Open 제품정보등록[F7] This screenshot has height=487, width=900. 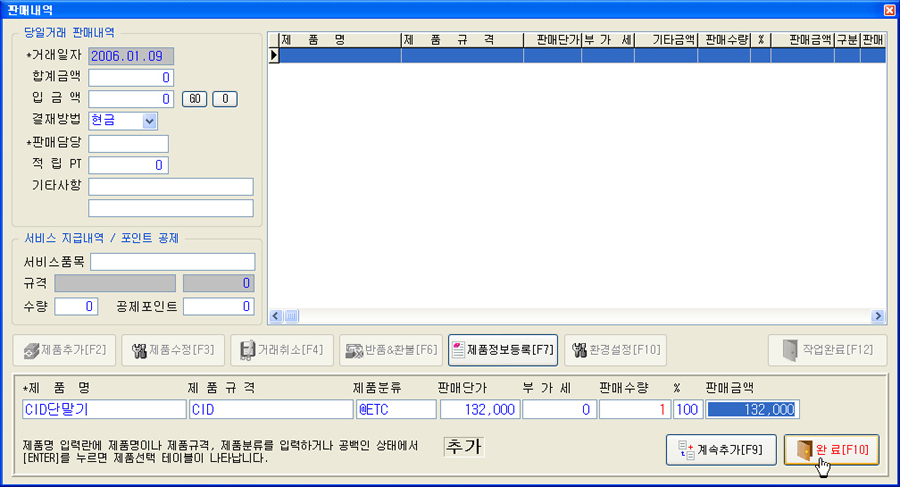coord(503,350)
